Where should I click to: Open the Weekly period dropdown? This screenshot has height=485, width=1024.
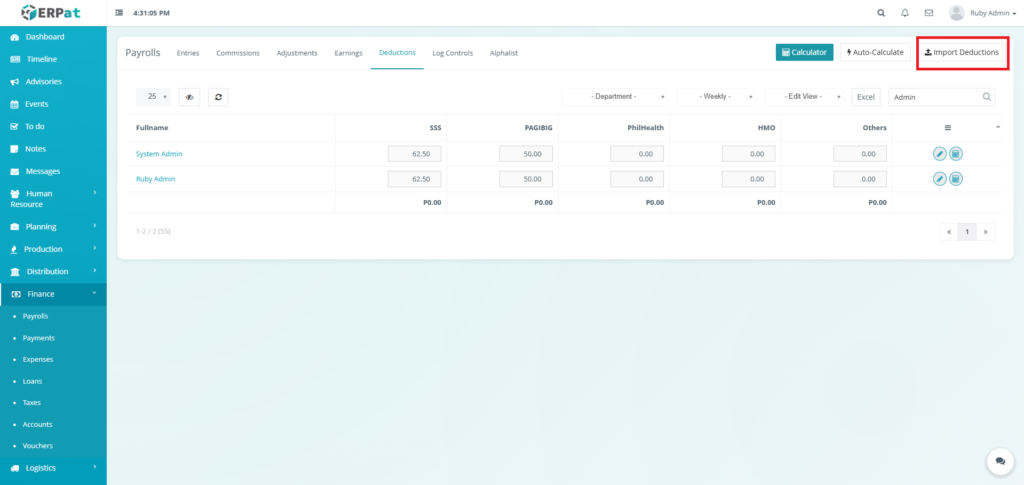pyautogui.click(x=716, y=97)
